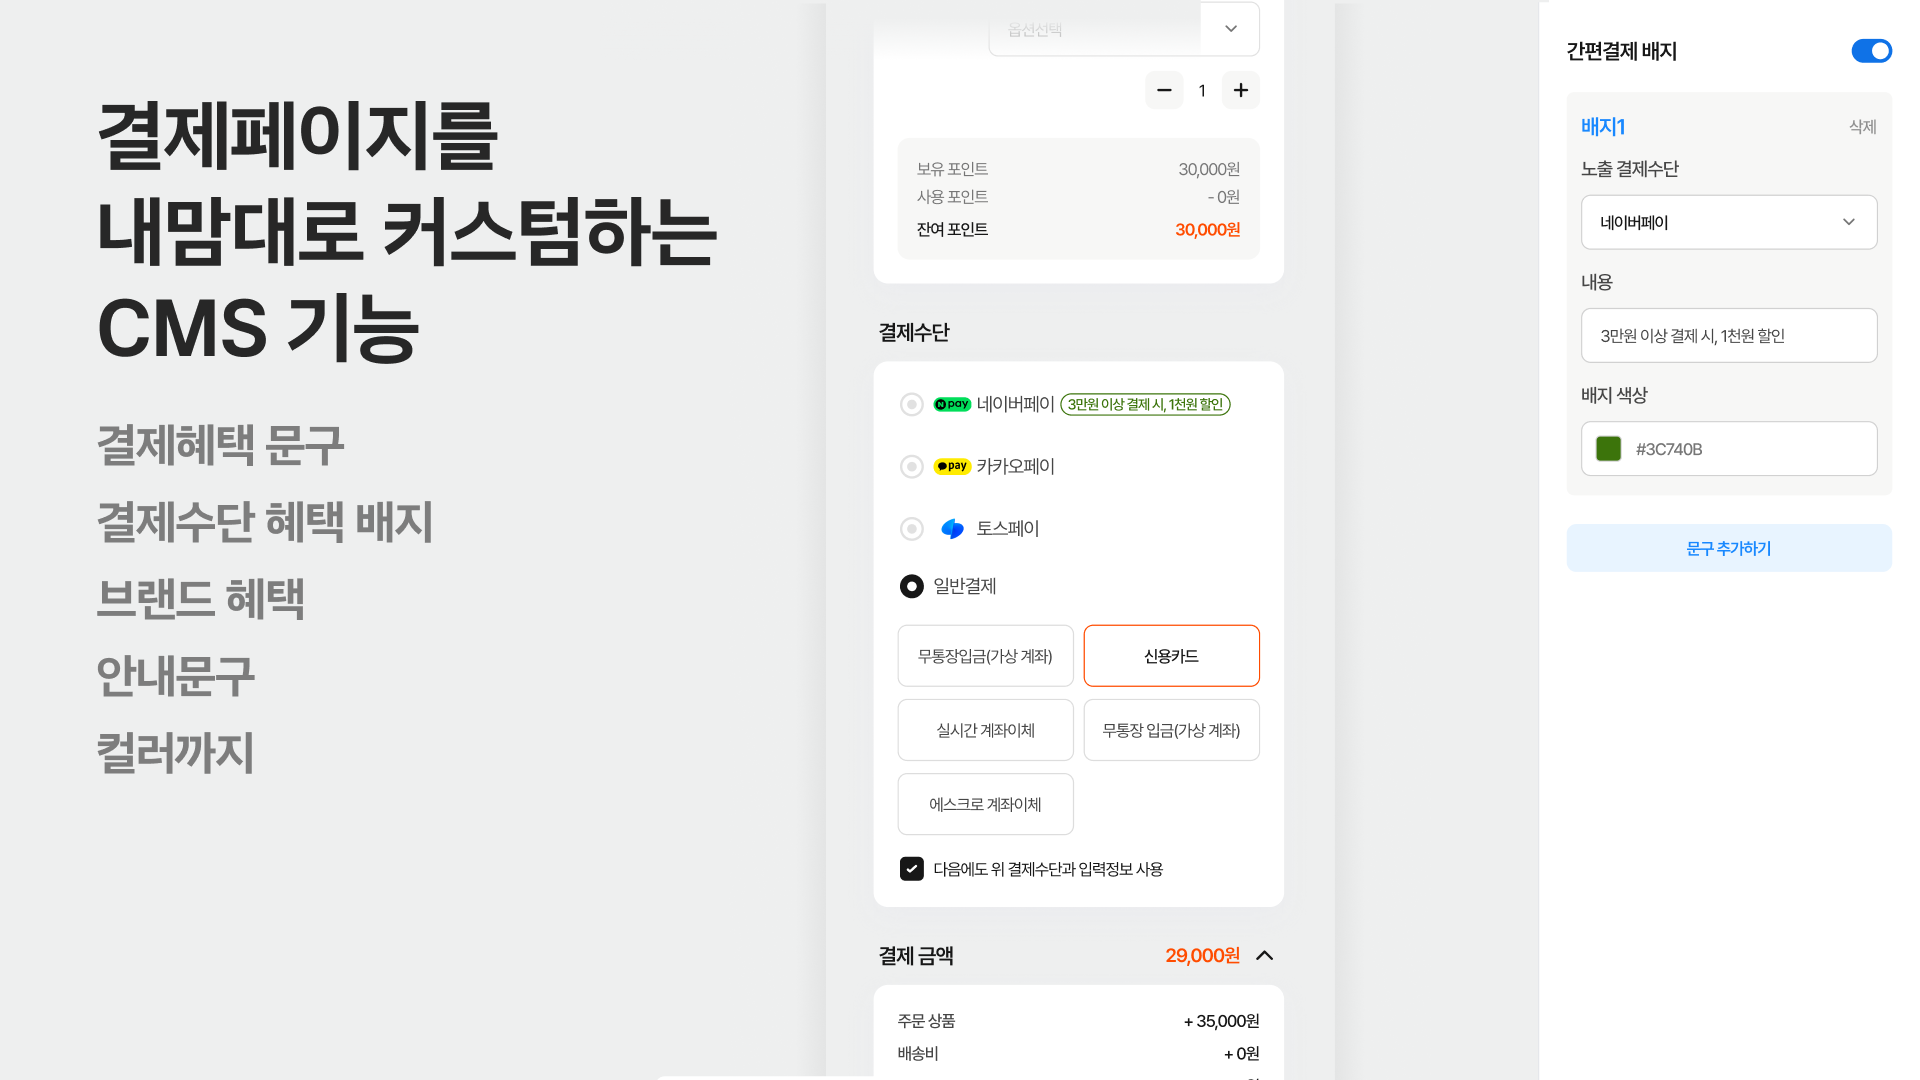Click the green 배지 색상 swatch
The height and width of the screenshot is (1080, 1920).
1608,449
